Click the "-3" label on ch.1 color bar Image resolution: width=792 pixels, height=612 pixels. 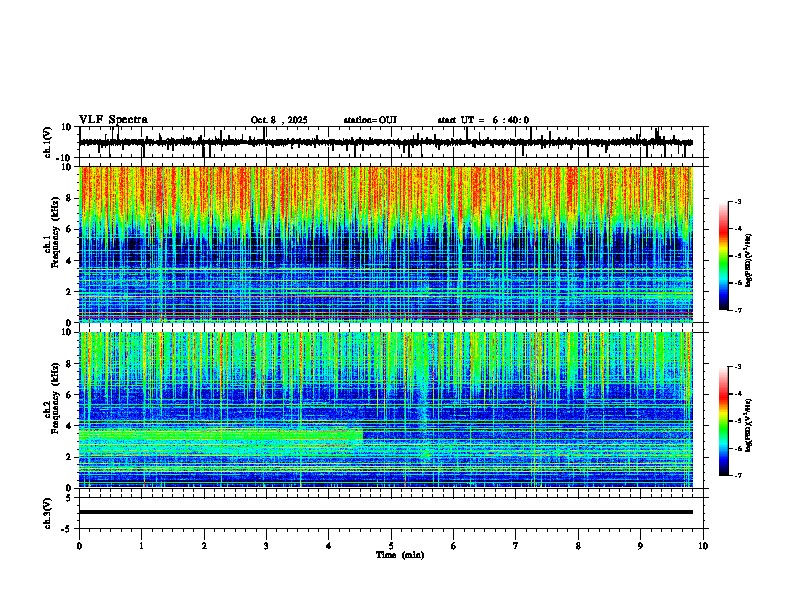pyautogui.click(x=738, y=202)
